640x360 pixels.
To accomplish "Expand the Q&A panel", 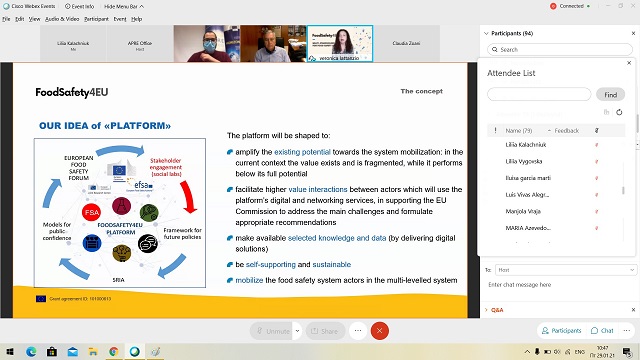I will pyautogui.click(x=486, y=310).
